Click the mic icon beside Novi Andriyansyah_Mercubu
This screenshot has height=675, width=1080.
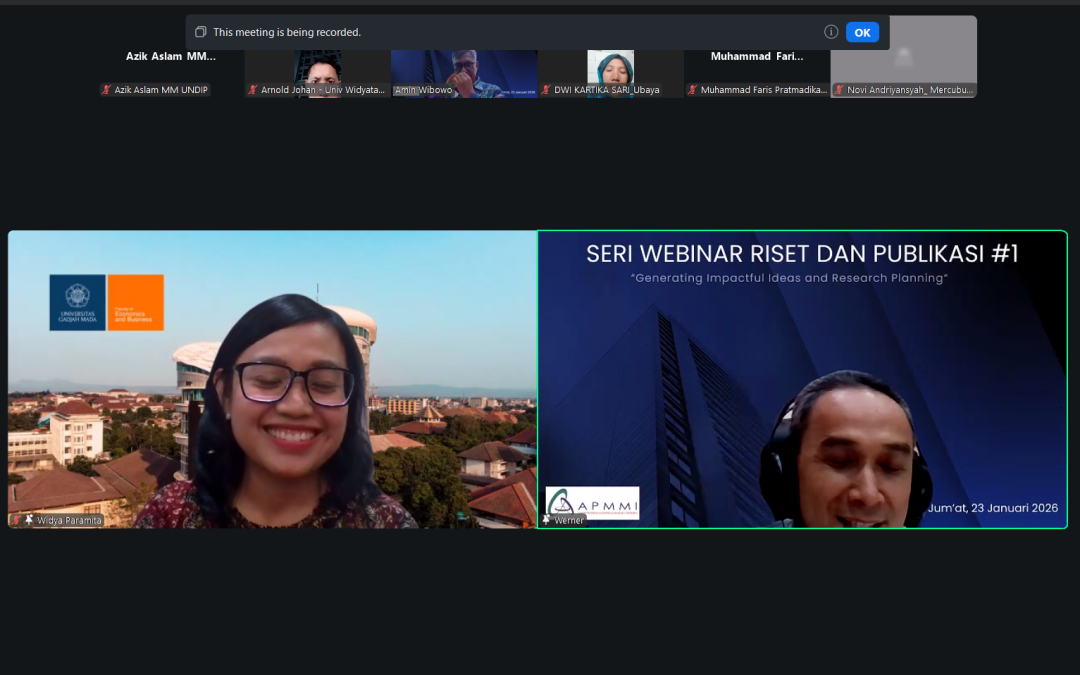click(x=837, y=89)
